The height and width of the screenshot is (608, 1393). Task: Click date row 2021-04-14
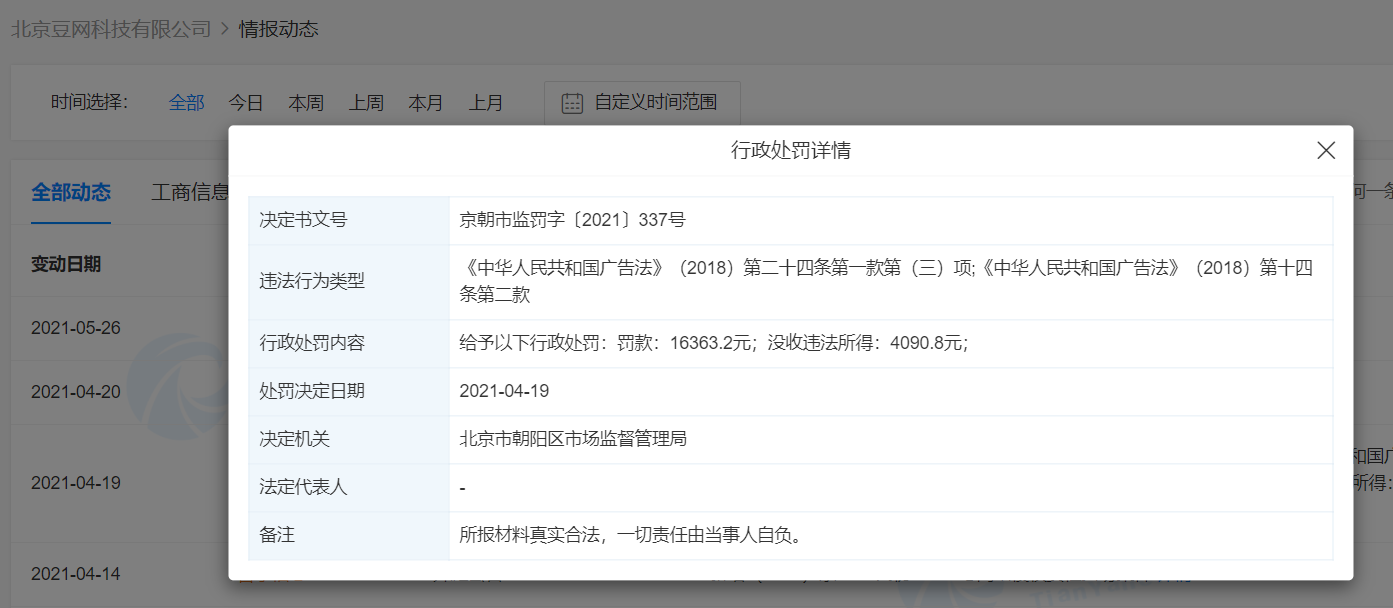pos(76,574)
